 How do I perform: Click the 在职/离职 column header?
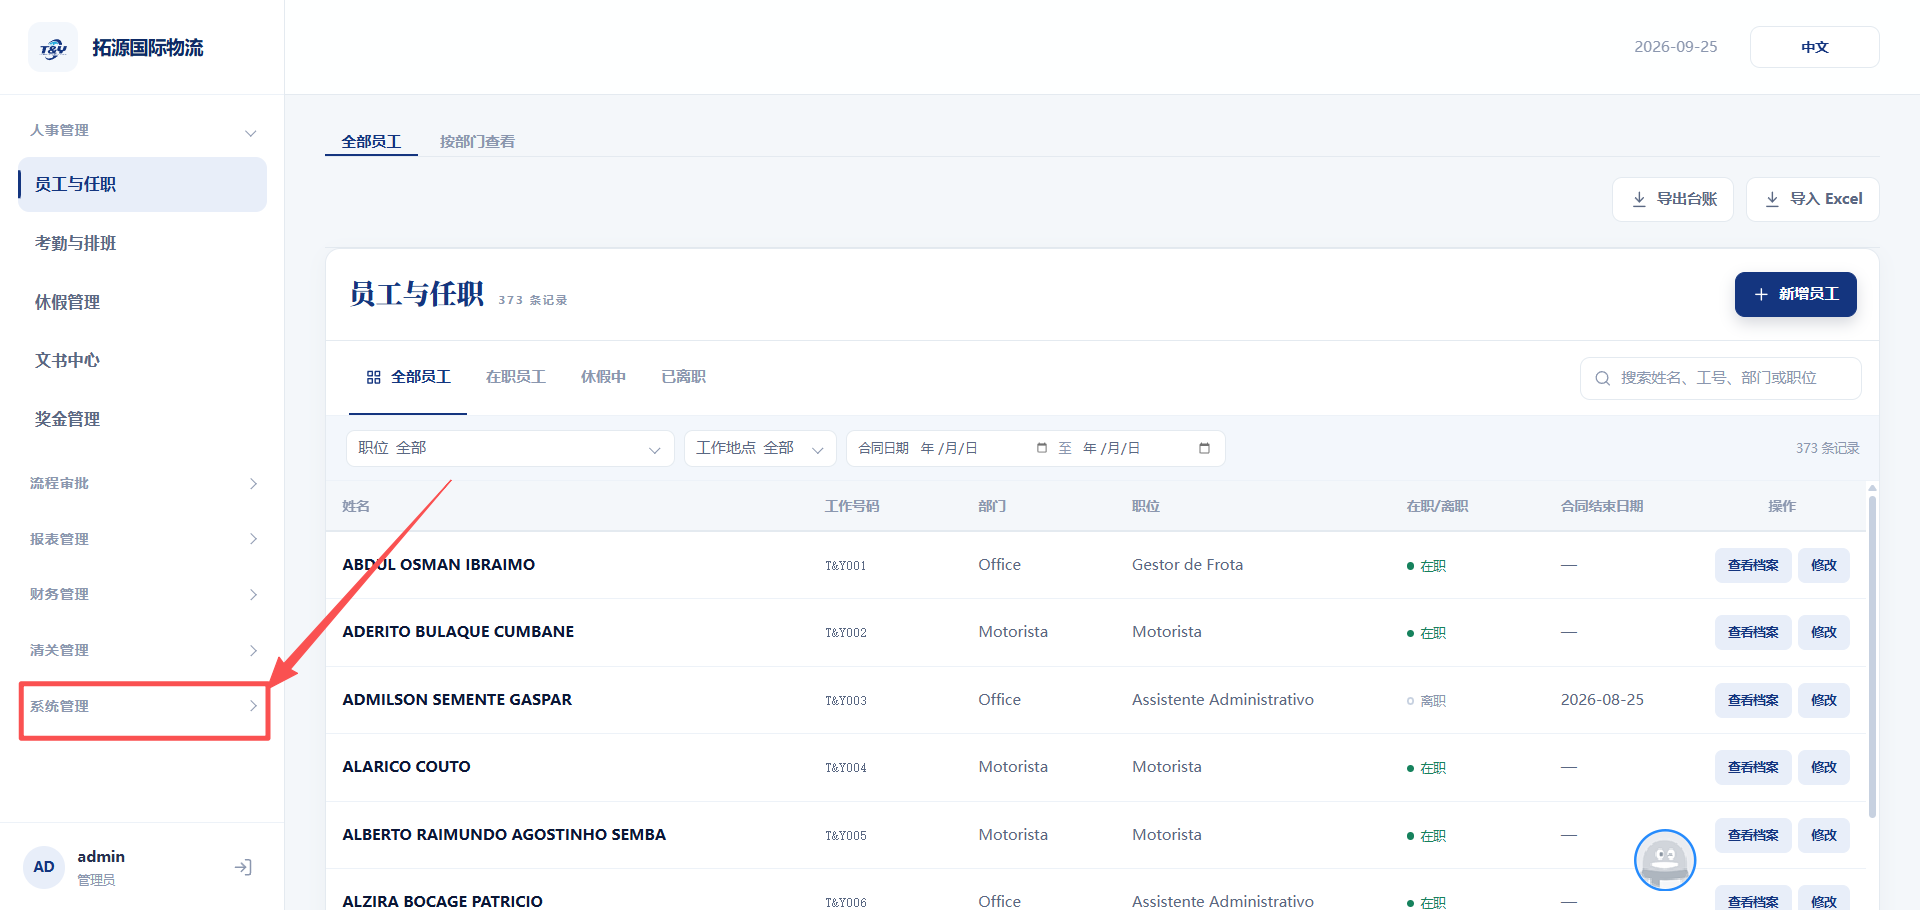click(x=1437, y=506)
